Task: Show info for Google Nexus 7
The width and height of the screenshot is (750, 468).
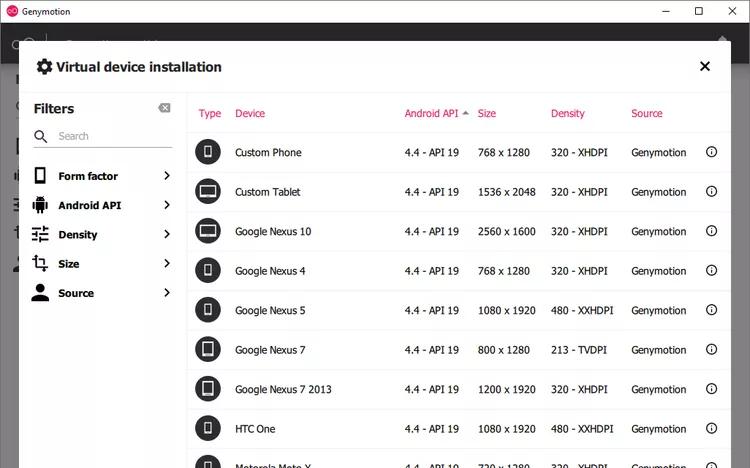Action: coord(711,349)
